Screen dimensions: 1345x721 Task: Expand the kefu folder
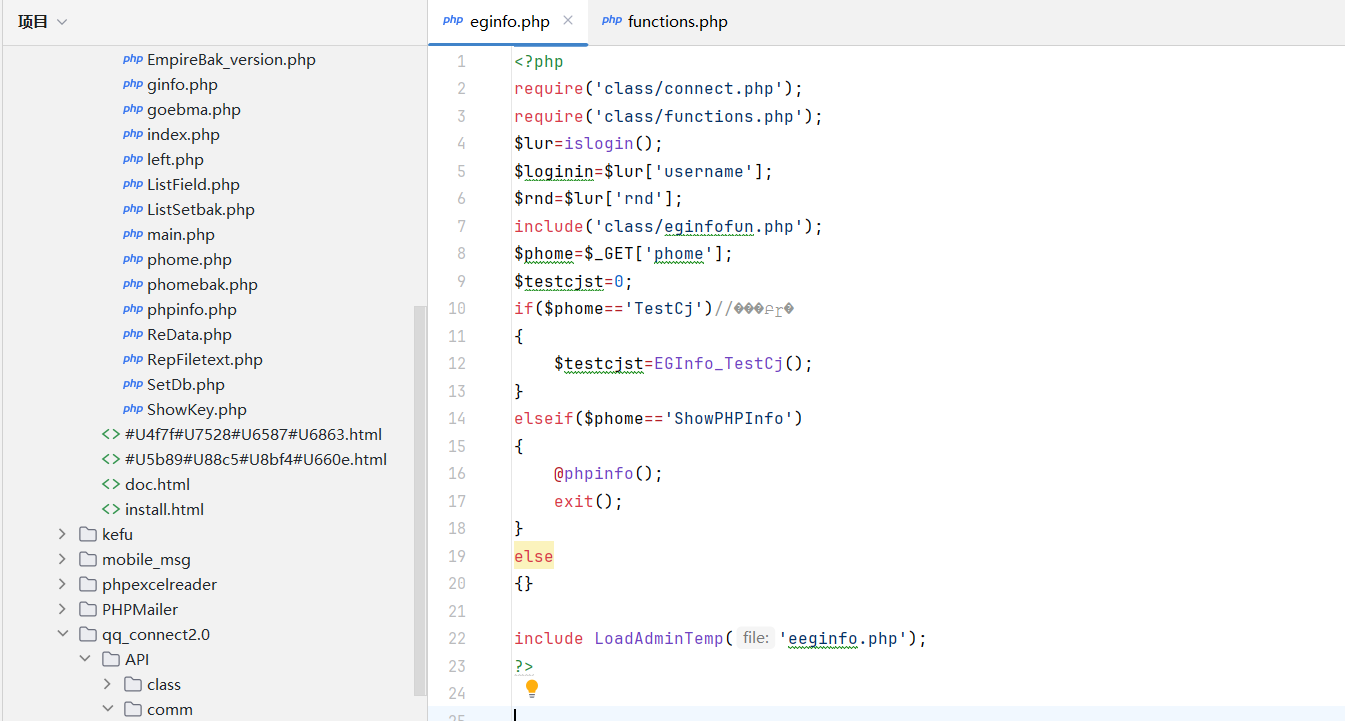pos(63,535)
